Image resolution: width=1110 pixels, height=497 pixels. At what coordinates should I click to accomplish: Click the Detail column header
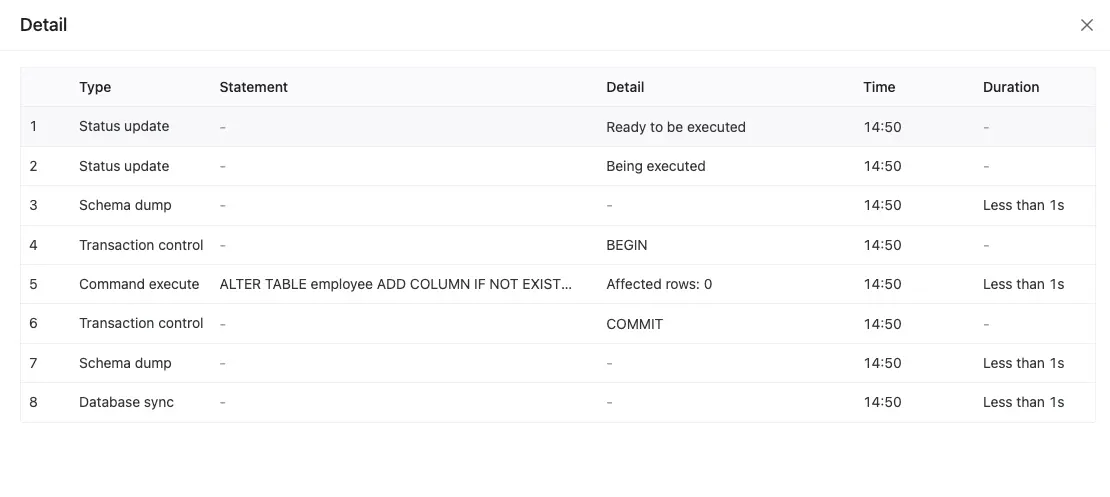coord(625,87)
